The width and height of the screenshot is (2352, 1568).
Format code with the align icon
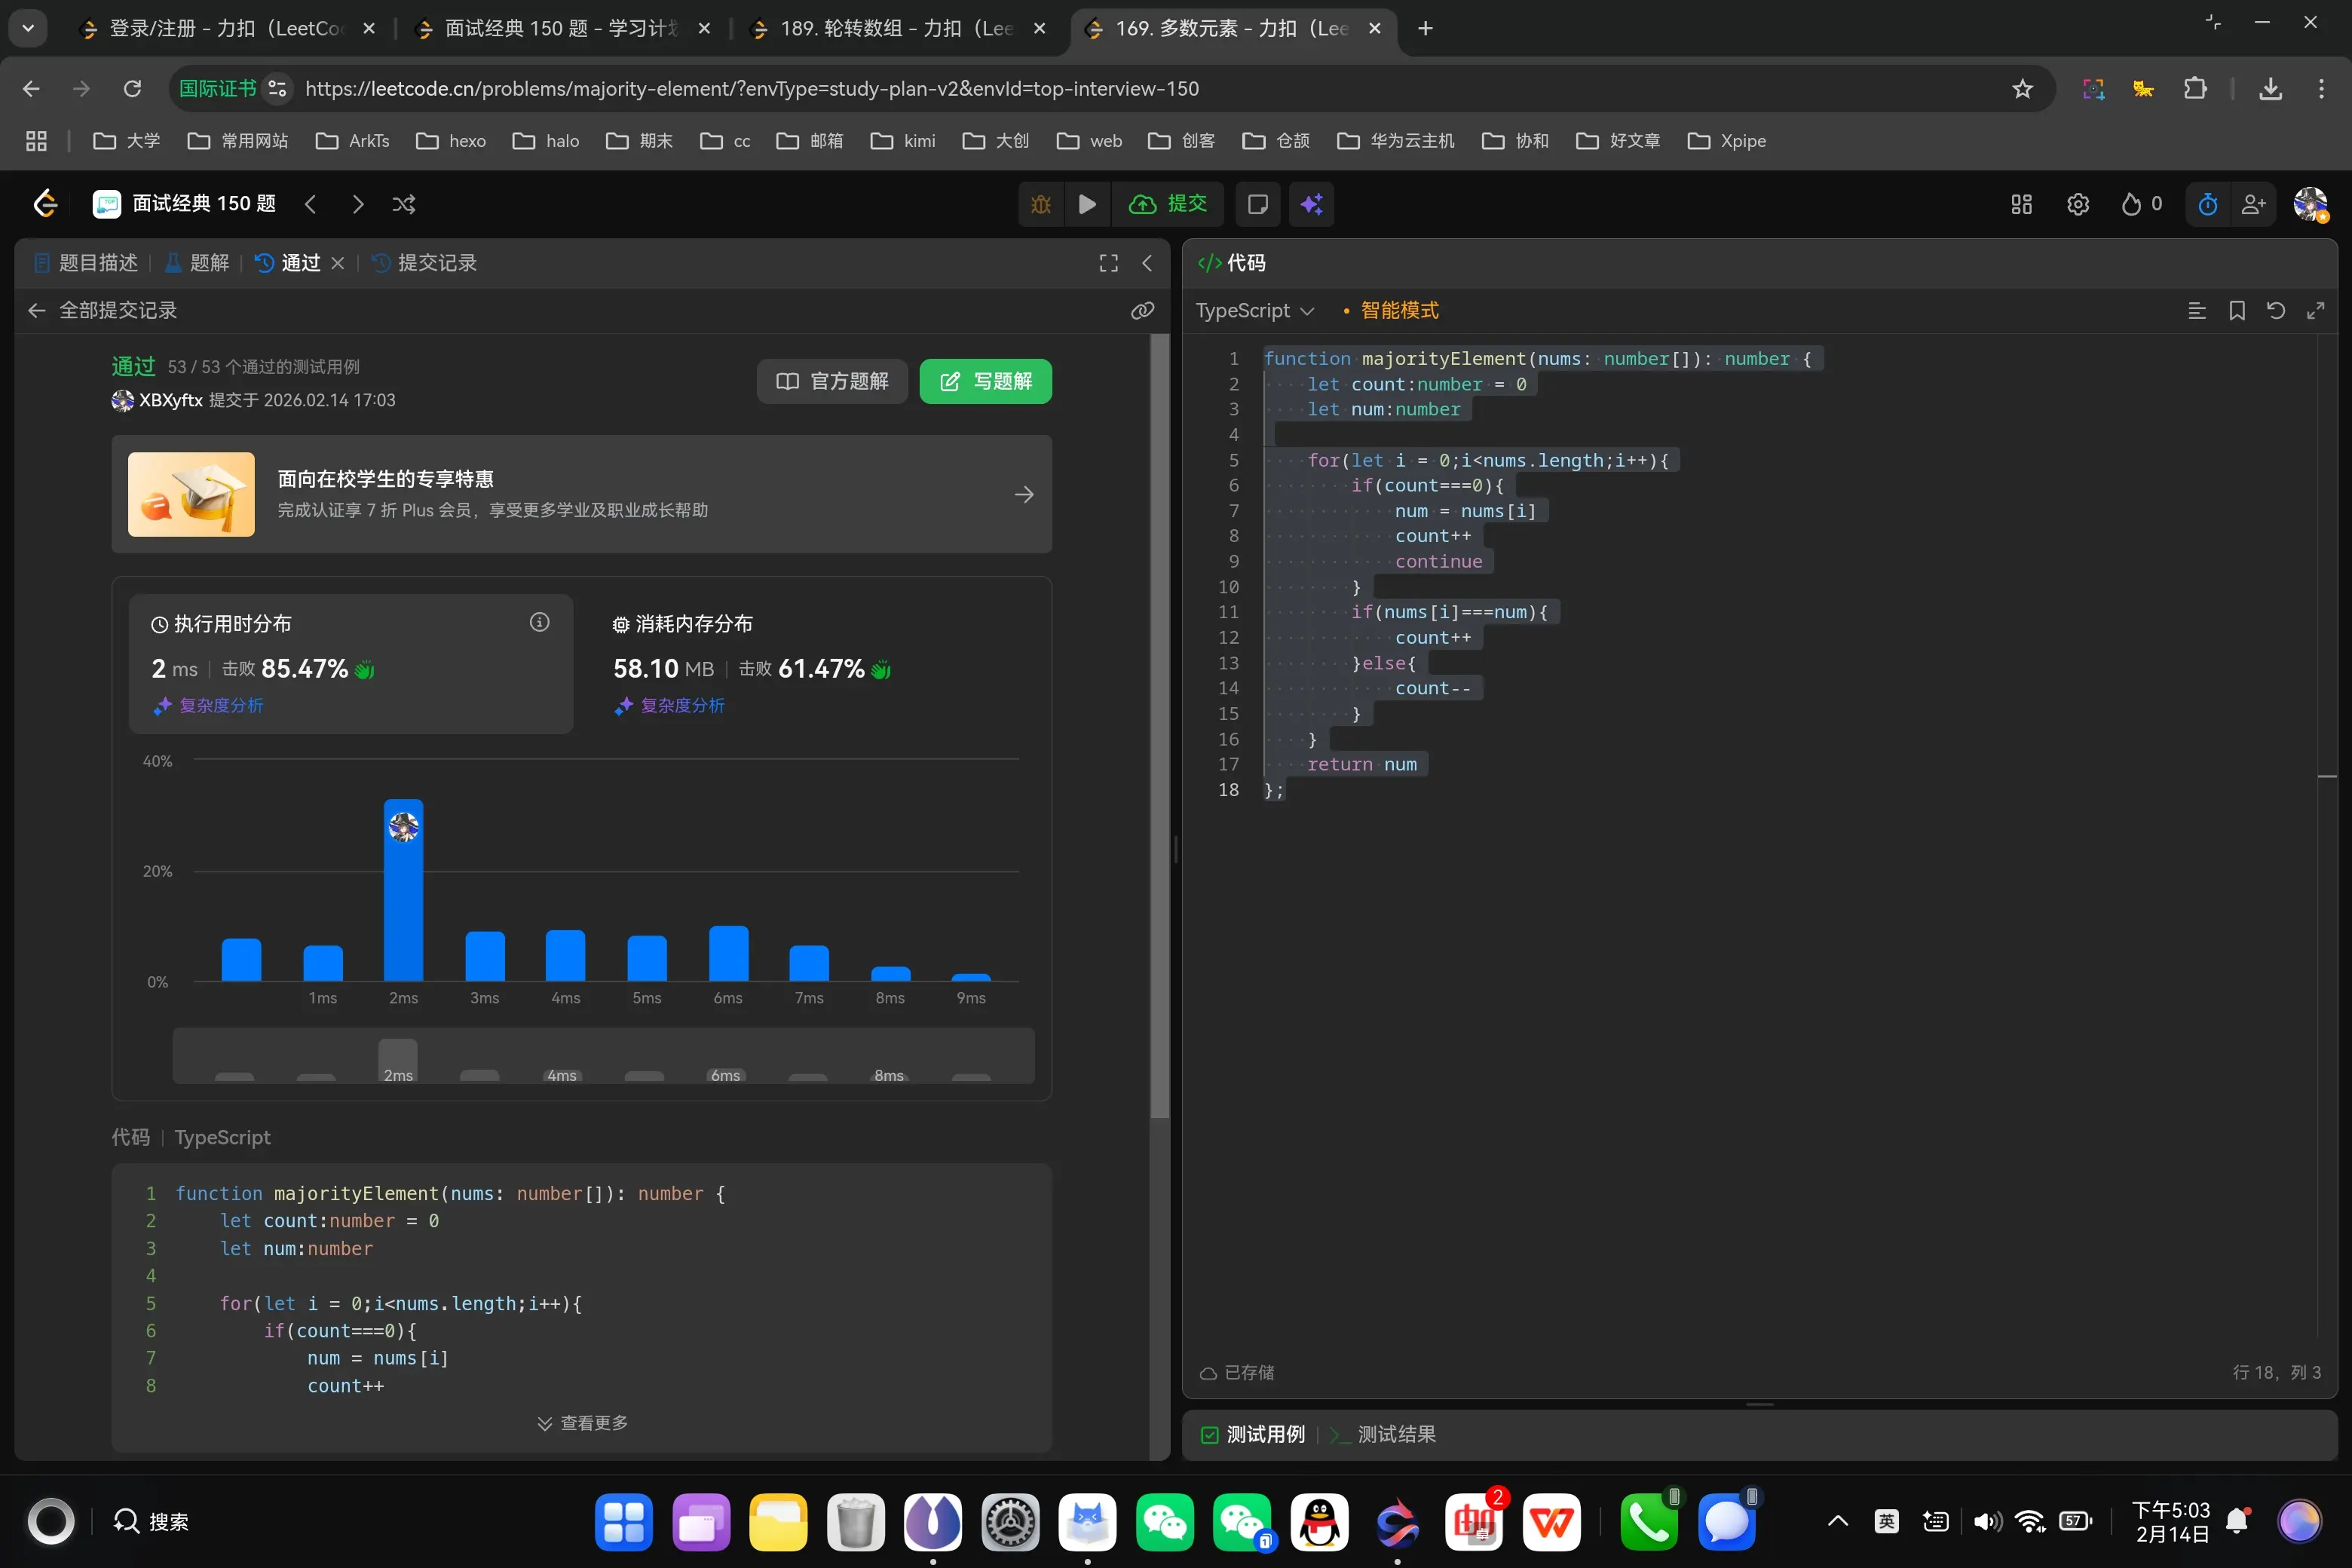coord(2197,311)
